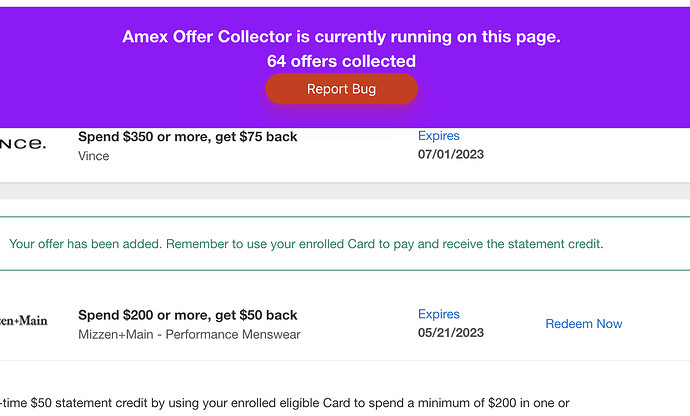Open the Redeem Now link
The image size is (690, 416).
coord(583,323)
